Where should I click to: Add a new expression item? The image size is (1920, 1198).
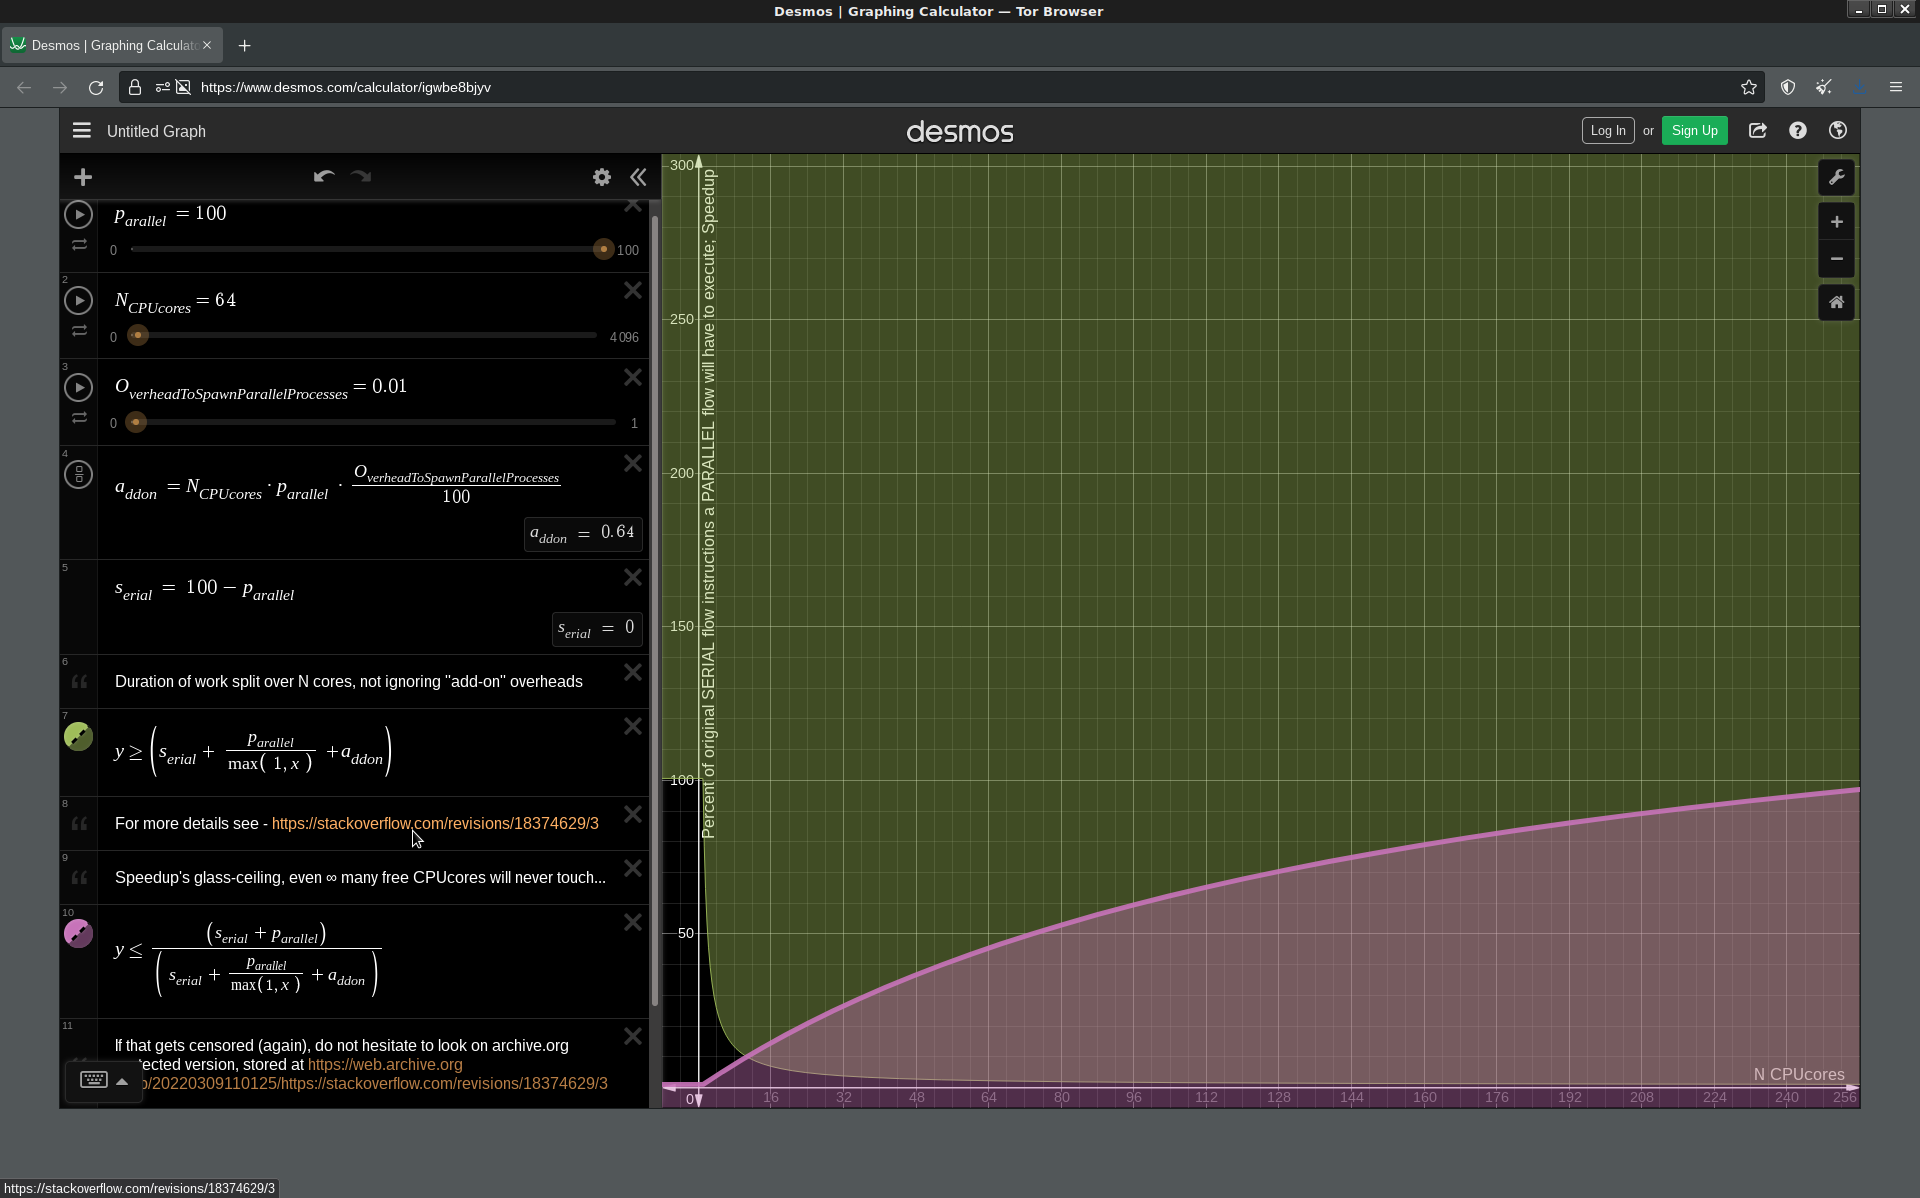(x=83, y=177)
